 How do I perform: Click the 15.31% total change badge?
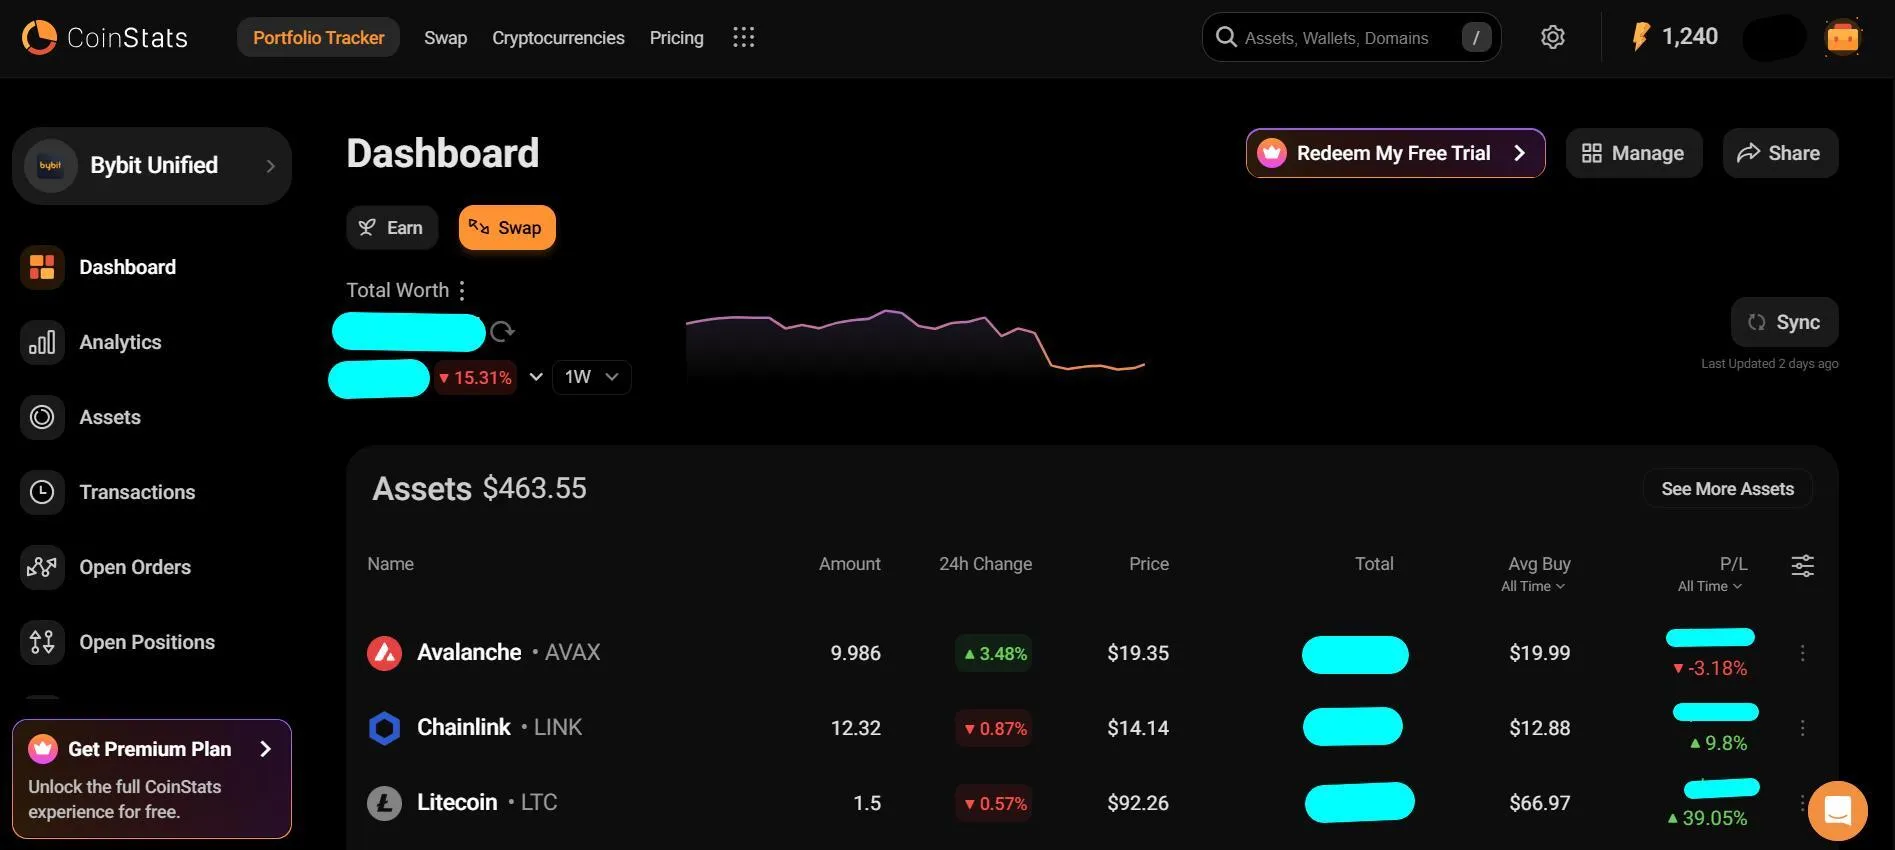(475, 377)
